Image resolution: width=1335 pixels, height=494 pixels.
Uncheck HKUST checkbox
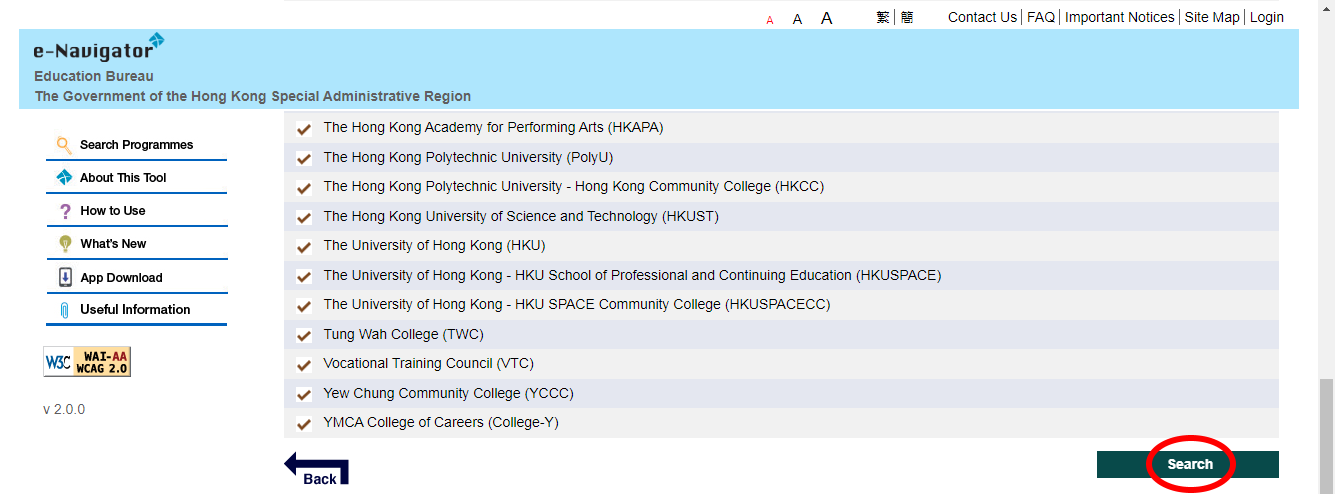point(304,218)
